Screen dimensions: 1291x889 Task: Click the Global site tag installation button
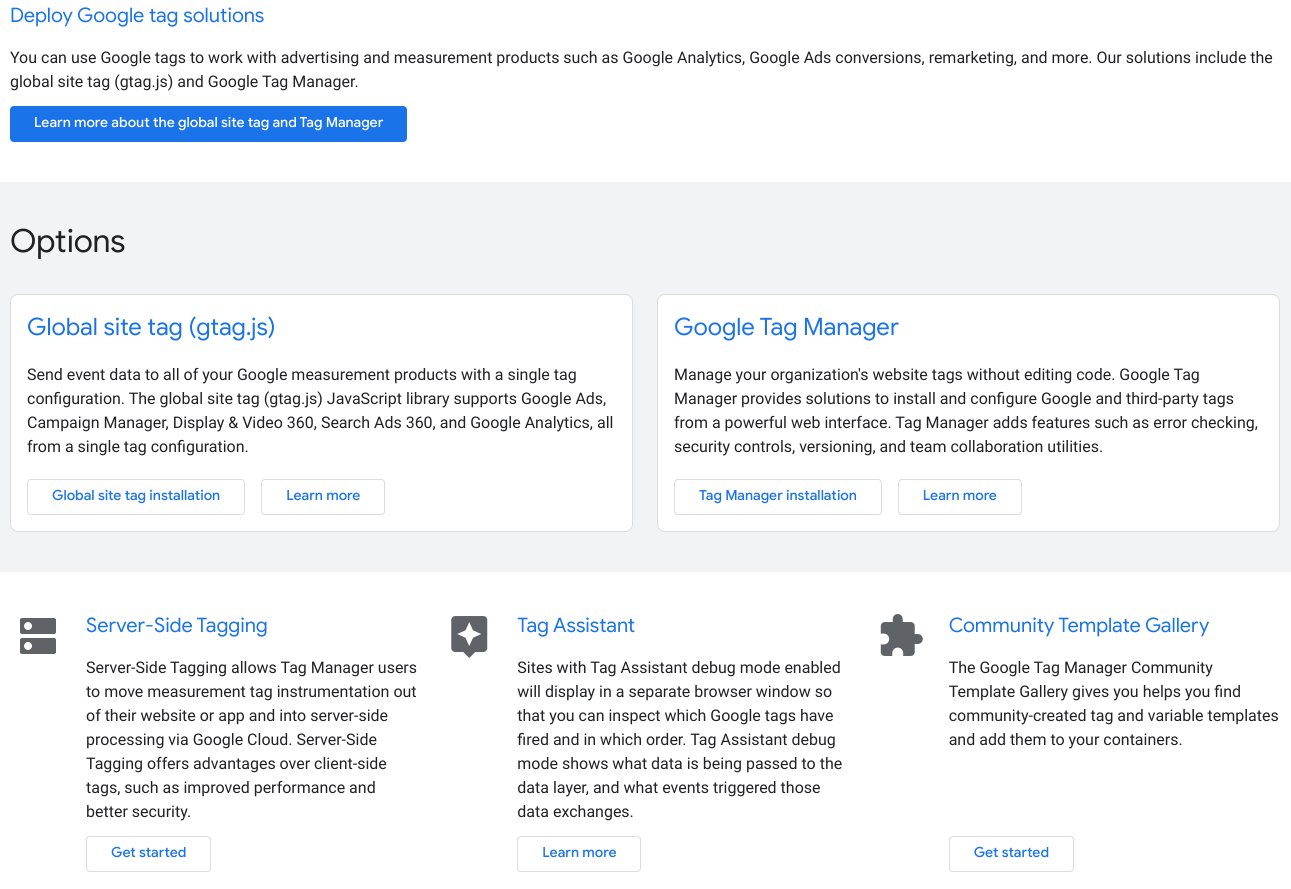pos(136,496)
